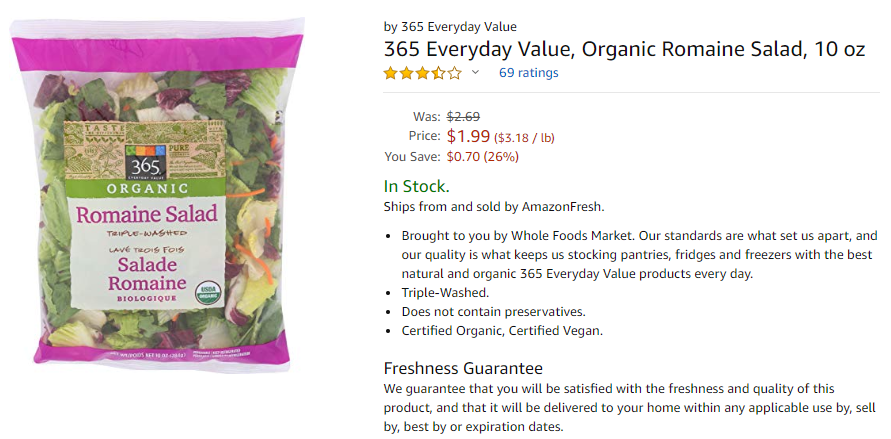Click Ships from and sold by AmazonFresh text
Image resolution: width=891 pixels, height=439 pixels.
[494, 207]
